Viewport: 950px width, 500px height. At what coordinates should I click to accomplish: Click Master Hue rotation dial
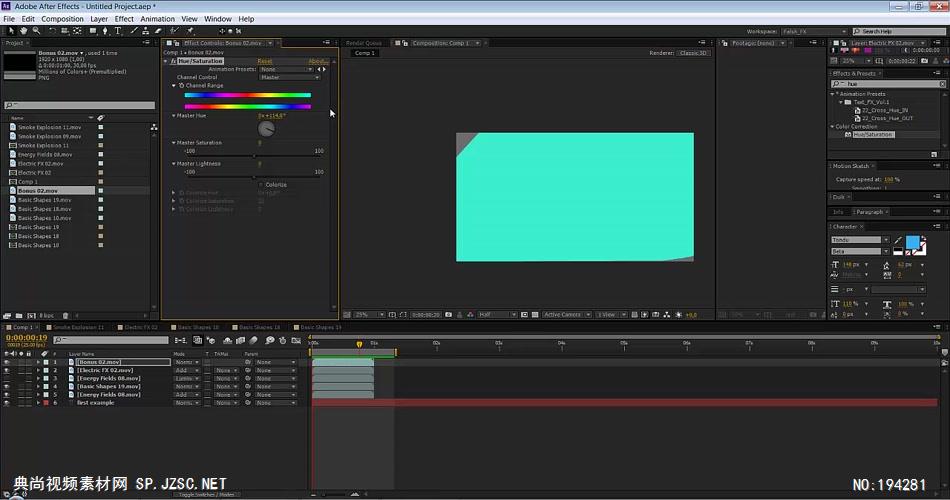pos(266,128)
